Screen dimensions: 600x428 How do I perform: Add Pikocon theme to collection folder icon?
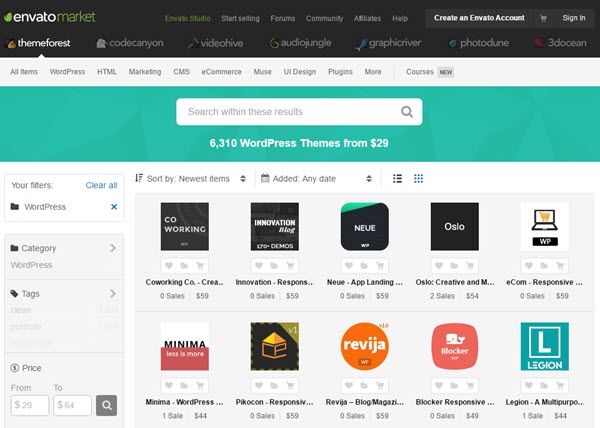tap(274, 386)
